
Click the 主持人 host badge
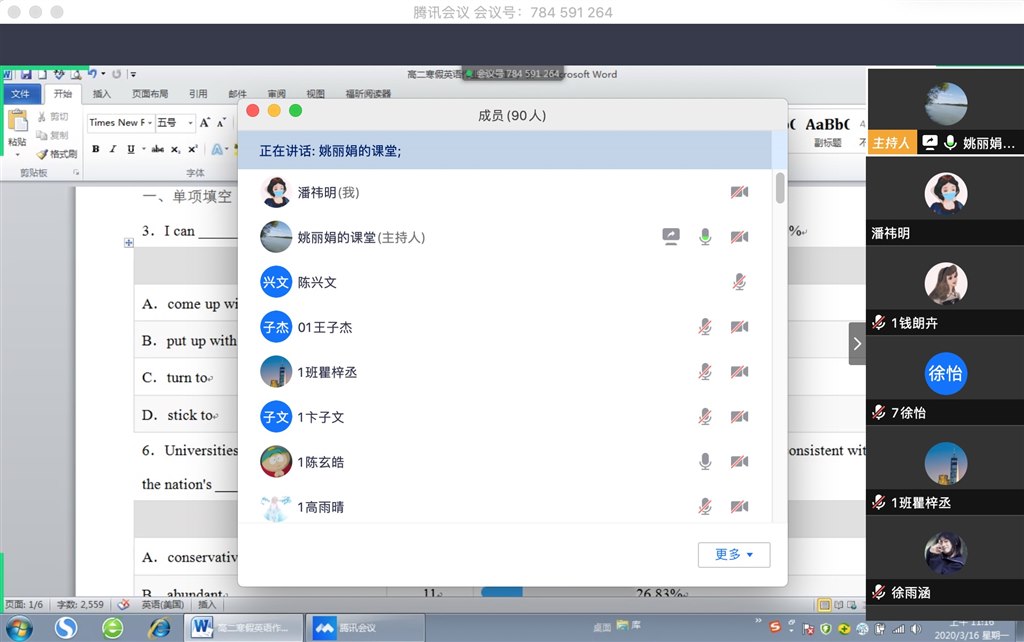coord(891,142)
